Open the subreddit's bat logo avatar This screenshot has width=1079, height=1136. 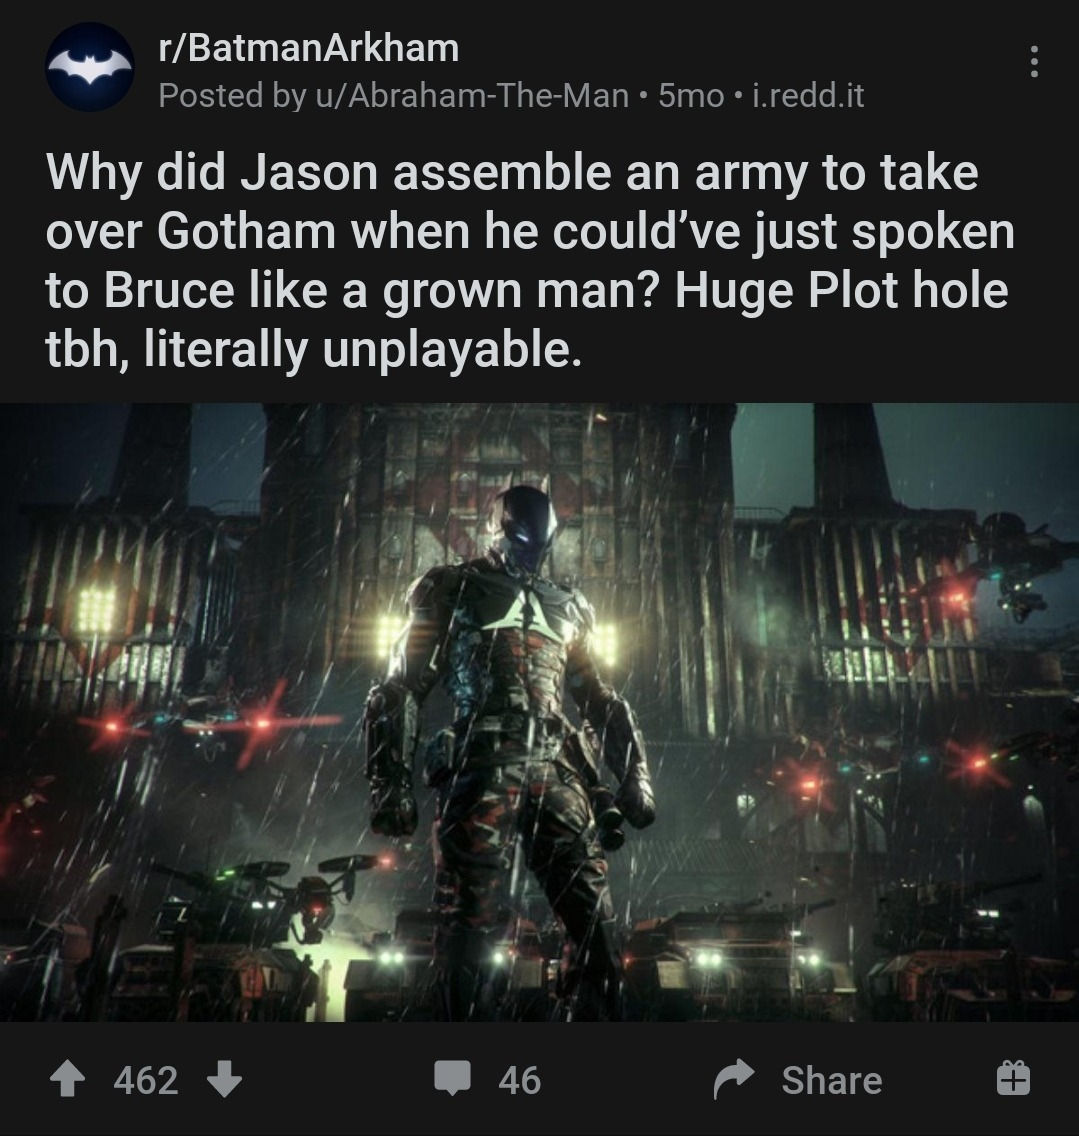click(x=89, y=67)
